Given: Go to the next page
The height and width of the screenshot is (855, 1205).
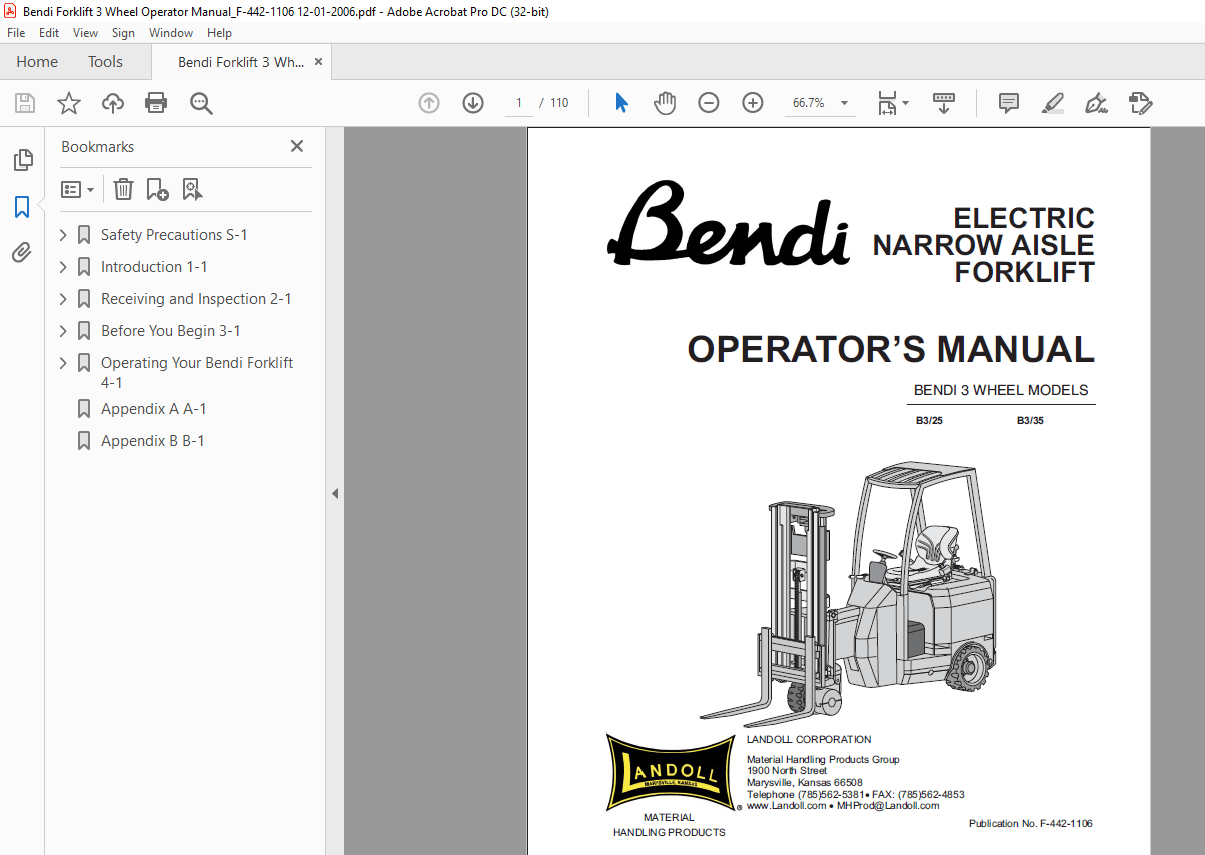Looking at the screenshot, I should [x=472, y=103].
